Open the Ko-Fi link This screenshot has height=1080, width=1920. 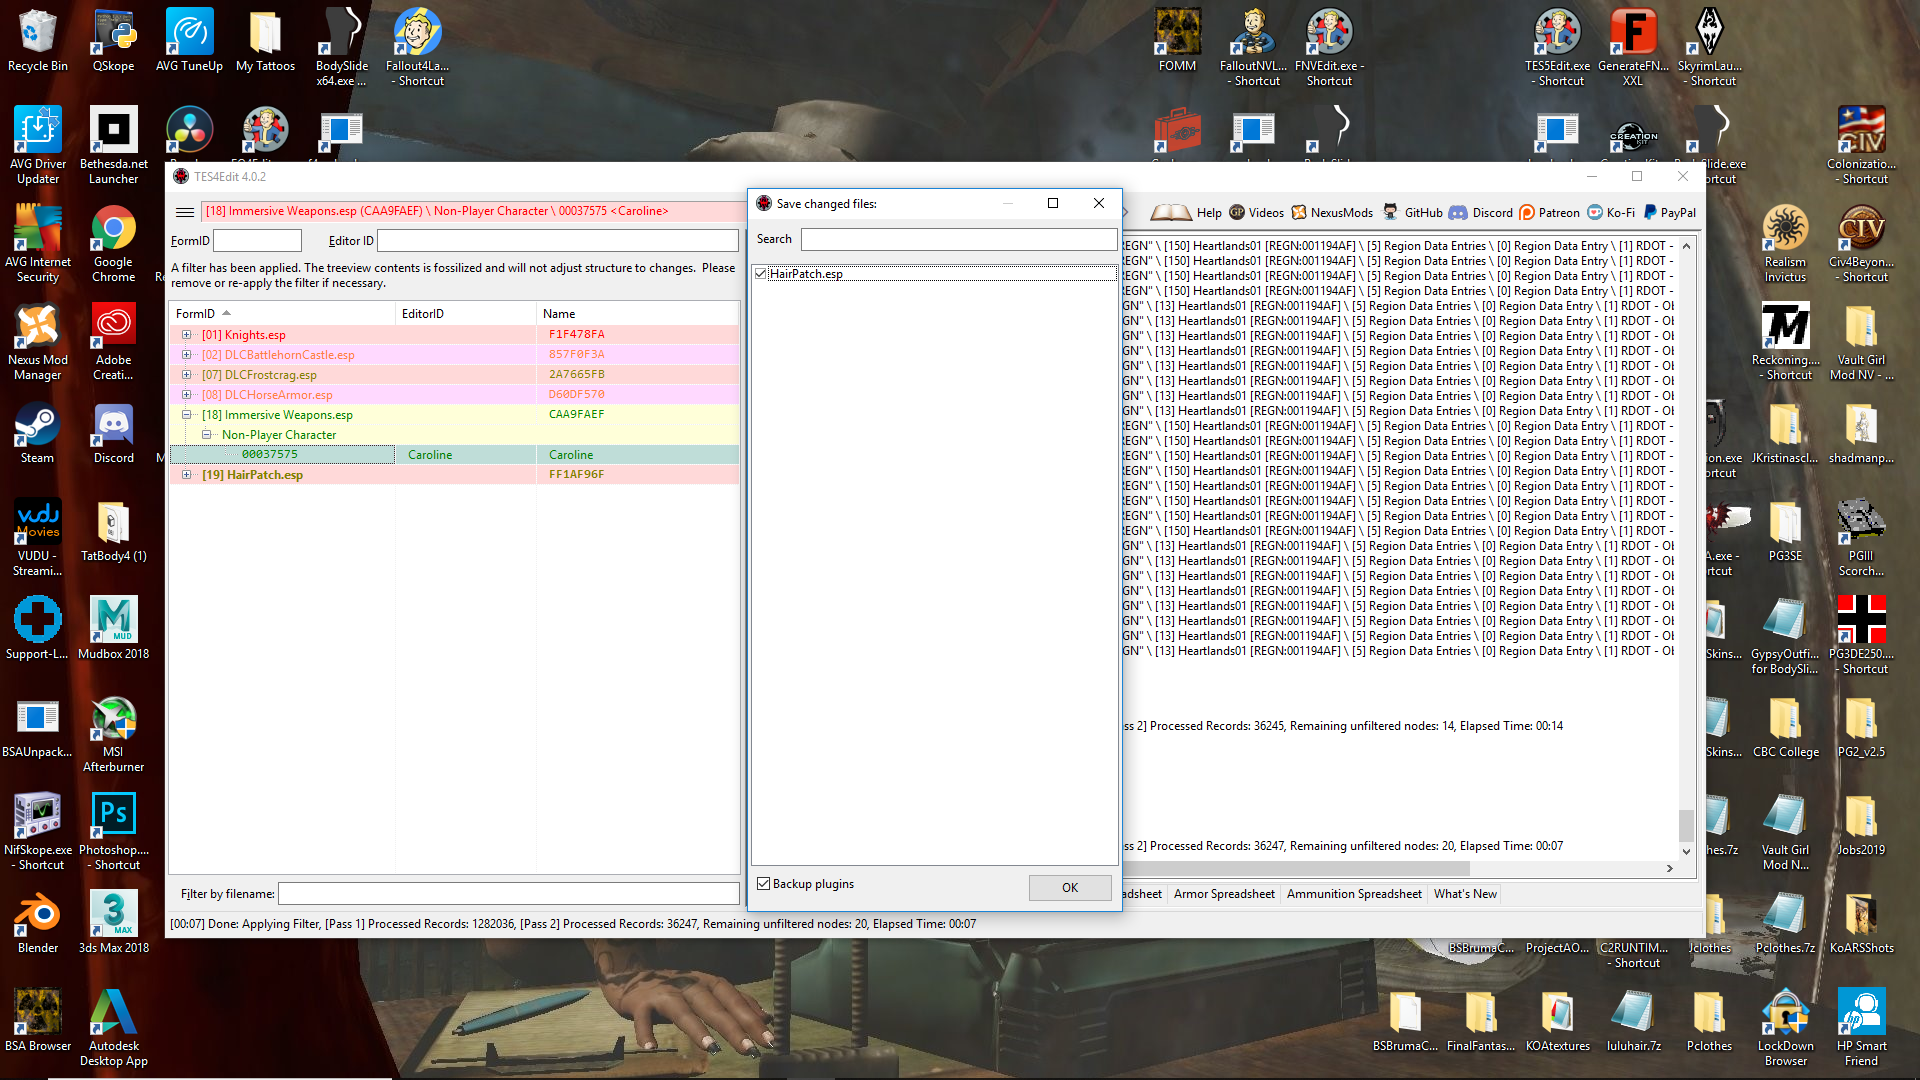[1611, 213]
